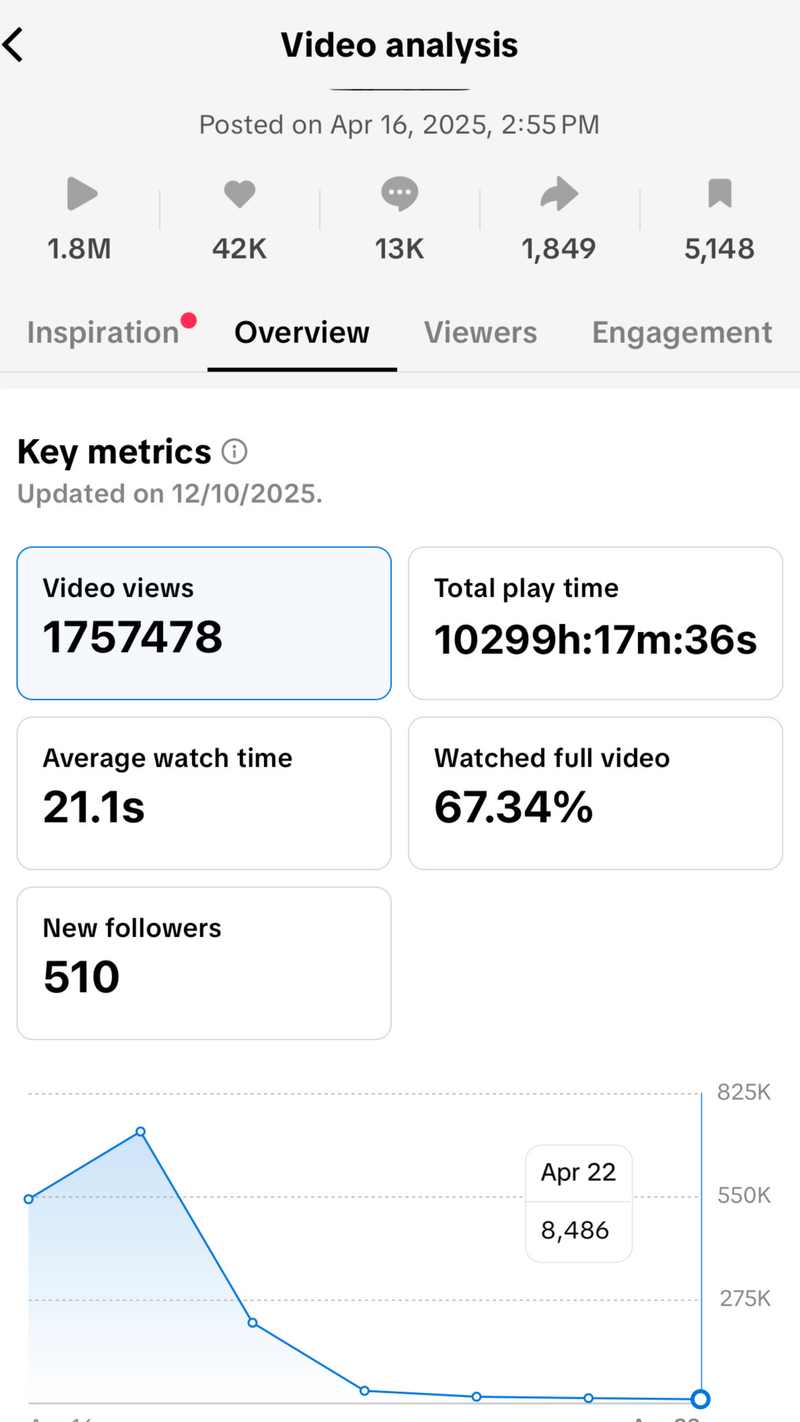Click the Apr 22 chart tooltip
This screenshot has width=800, height=1422.
click(578, 1203)
